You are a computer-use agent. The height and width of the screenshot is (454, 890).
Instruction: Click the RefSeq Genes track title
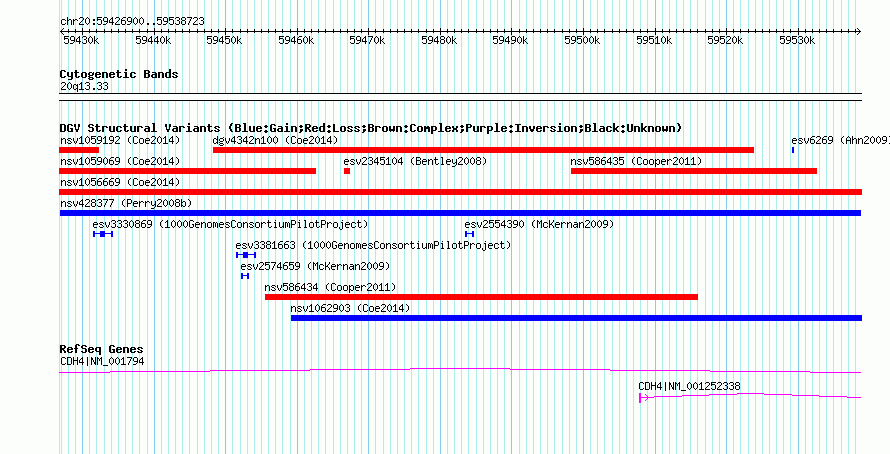(101, 349)
